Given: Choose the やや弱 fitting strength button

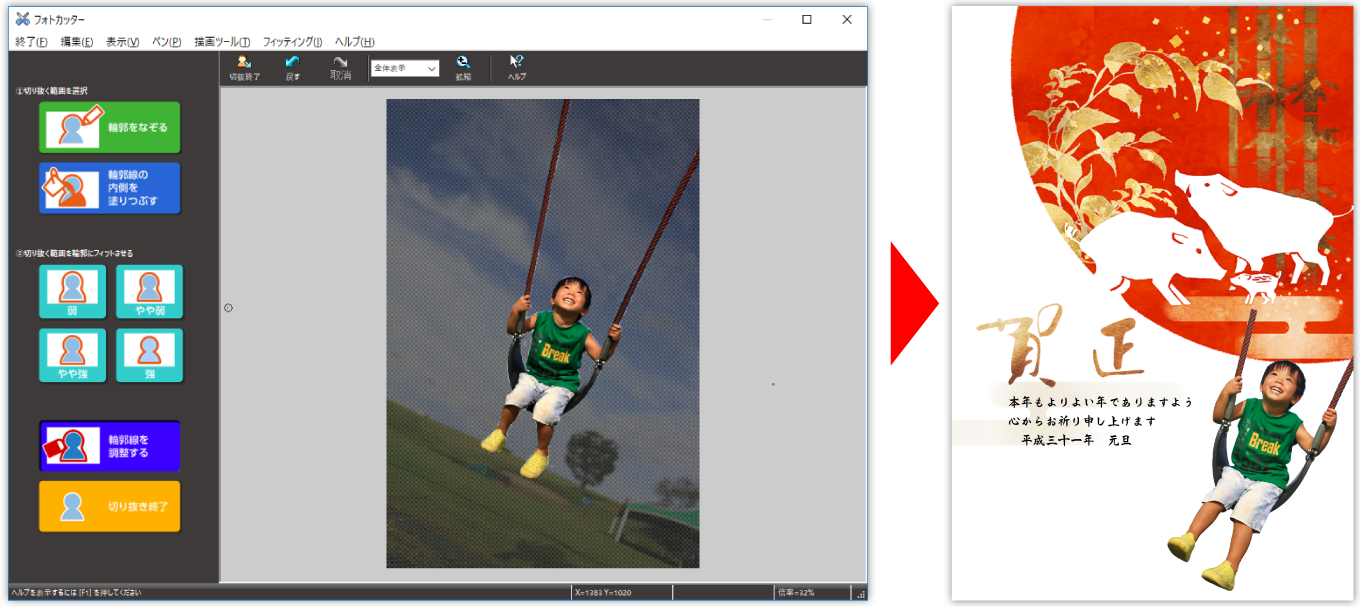Looking at the screenshot, I should tap(149, 292).
